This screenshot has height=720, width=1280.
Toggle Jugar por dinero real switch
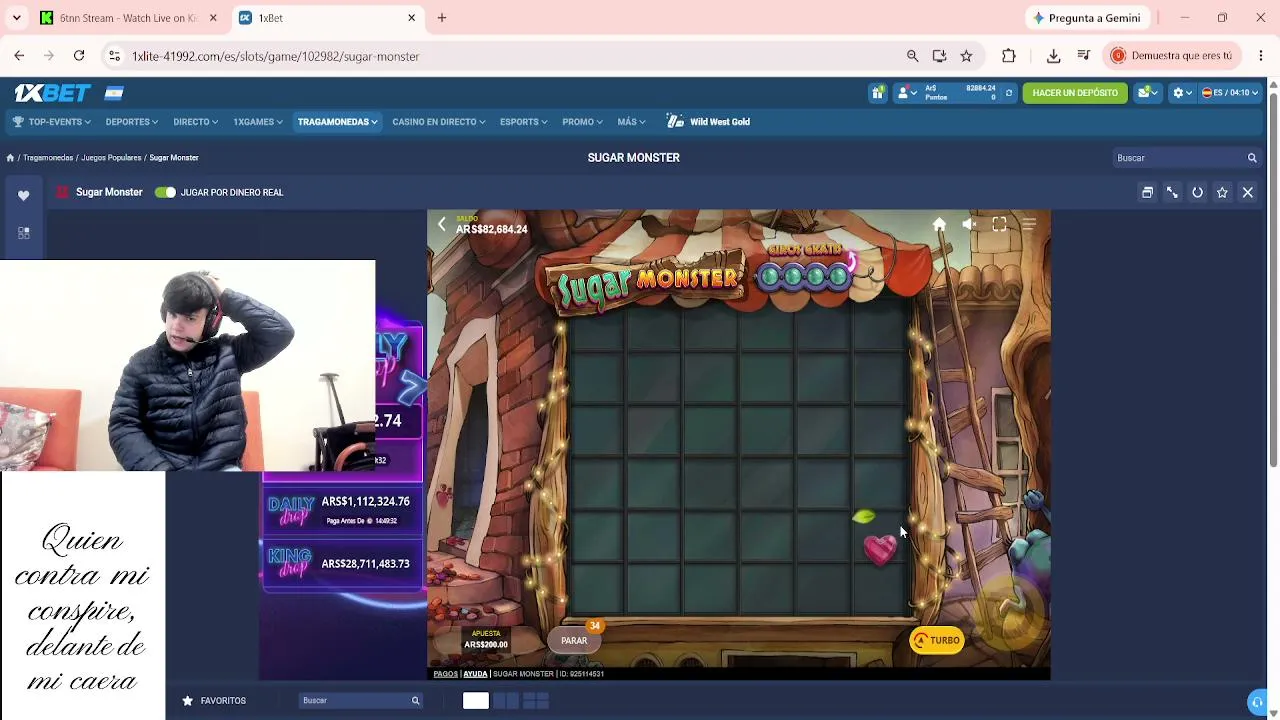(x=165, y=192)
